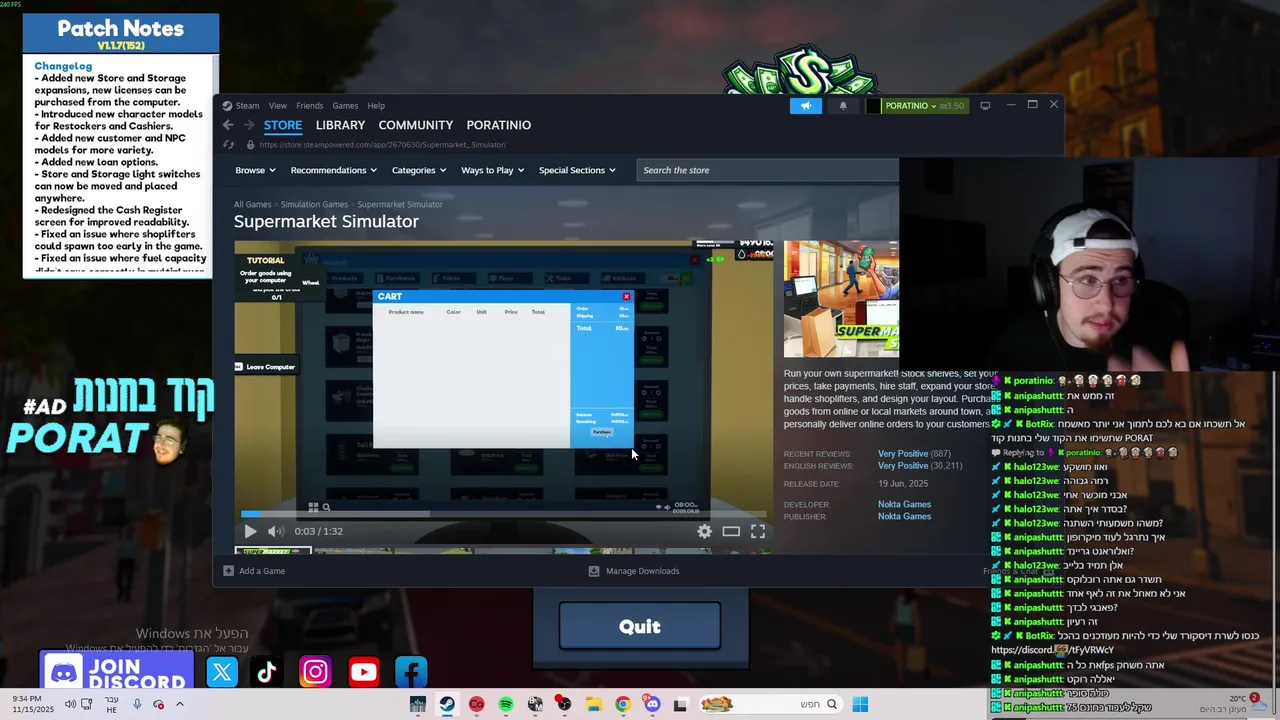Viewport: 1280px width, 720px height.
Task: Expand the Special Sections dropdown
Action: click(577, 170)
